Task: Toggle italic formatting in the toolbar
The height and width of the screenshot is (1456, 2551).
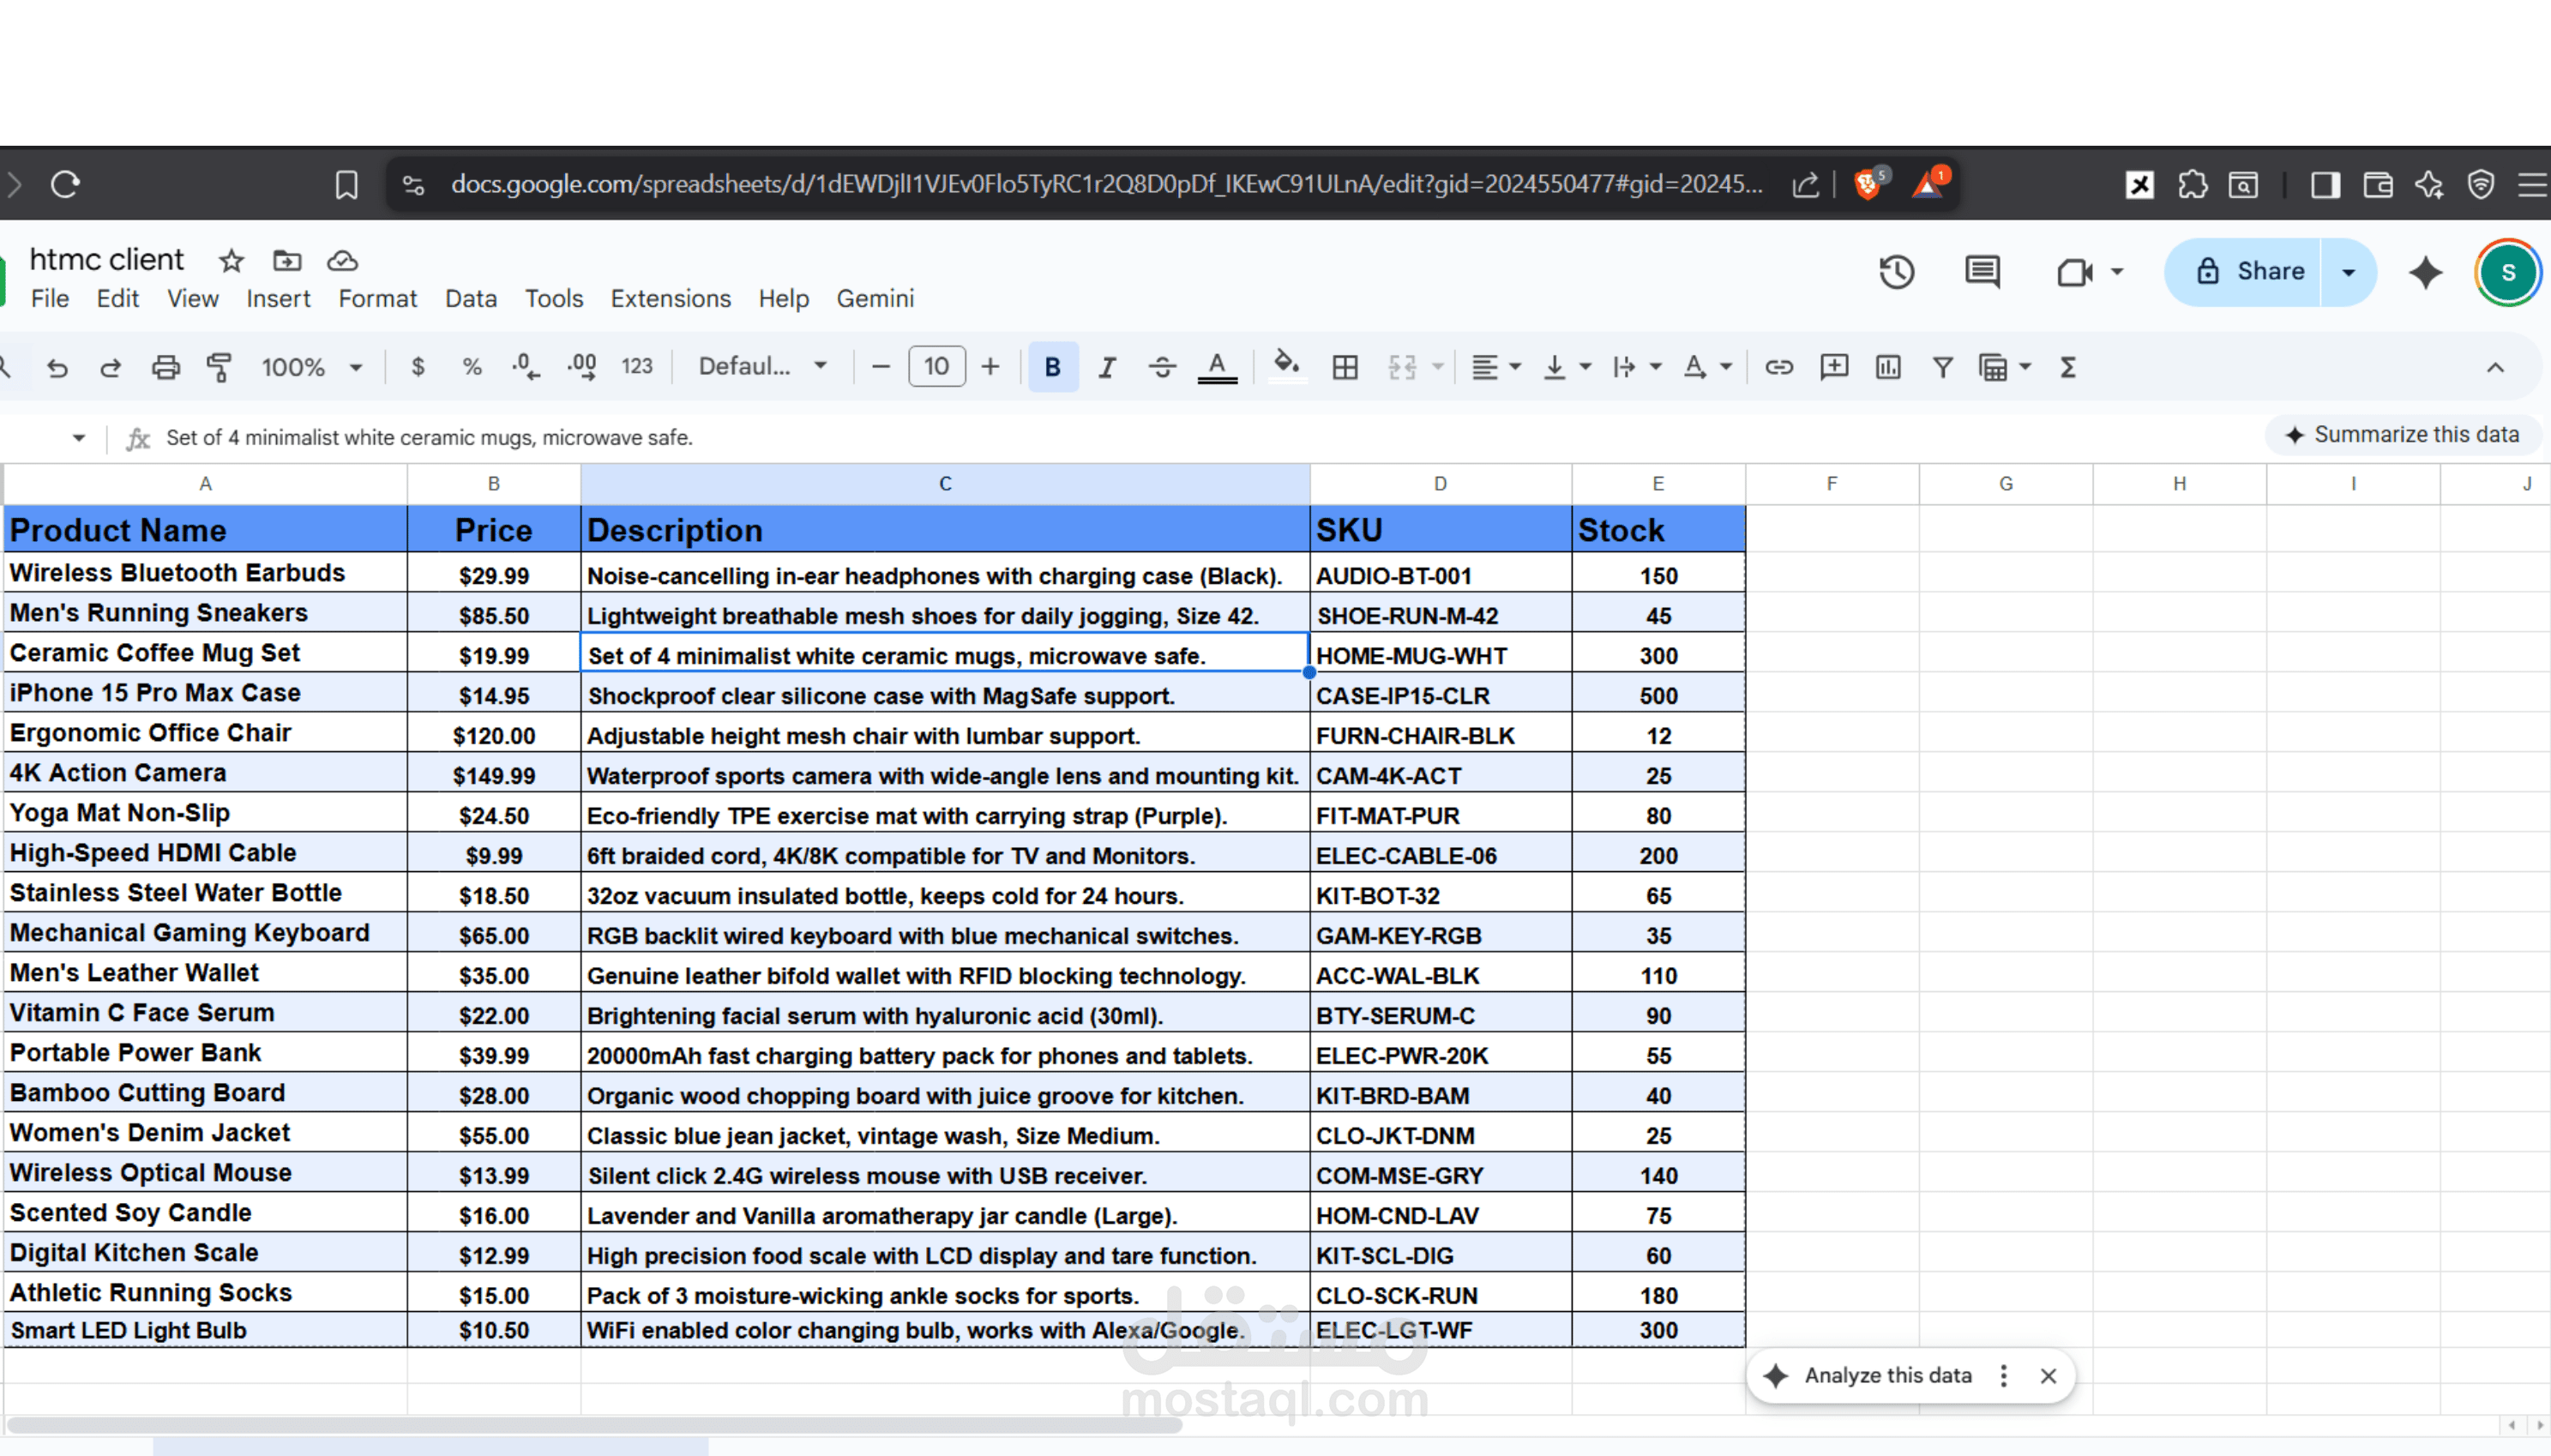Action: point(1106,366)
